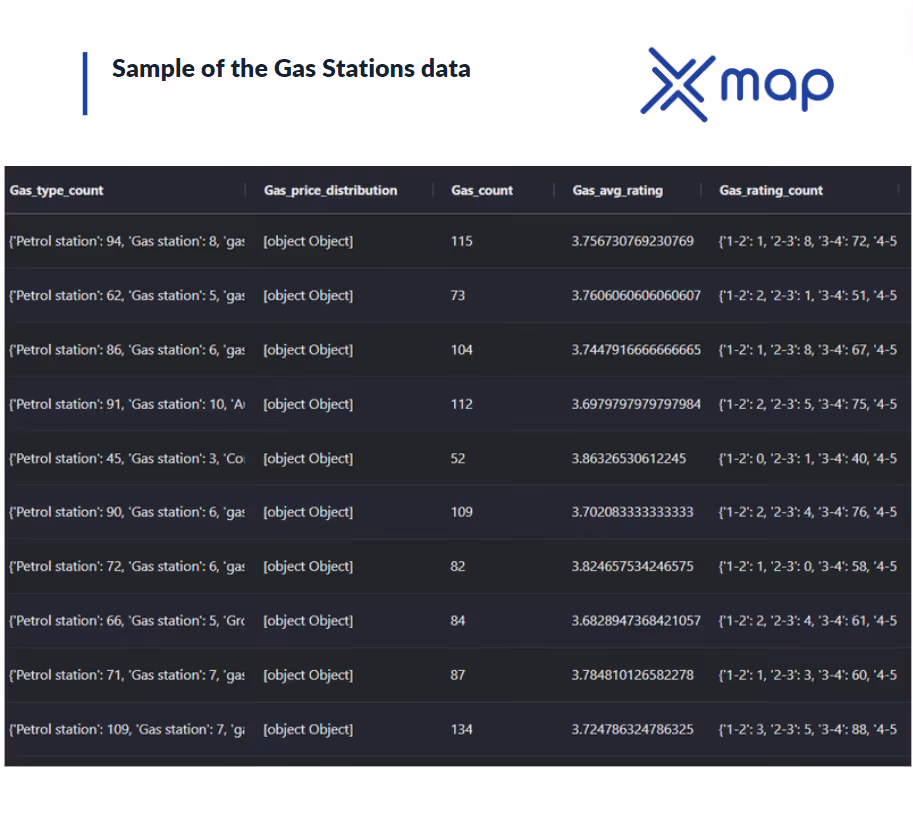Click cell with 'Petrol station': 62
The height and width of the screenshot is (817, 913).
coord(127,295)
